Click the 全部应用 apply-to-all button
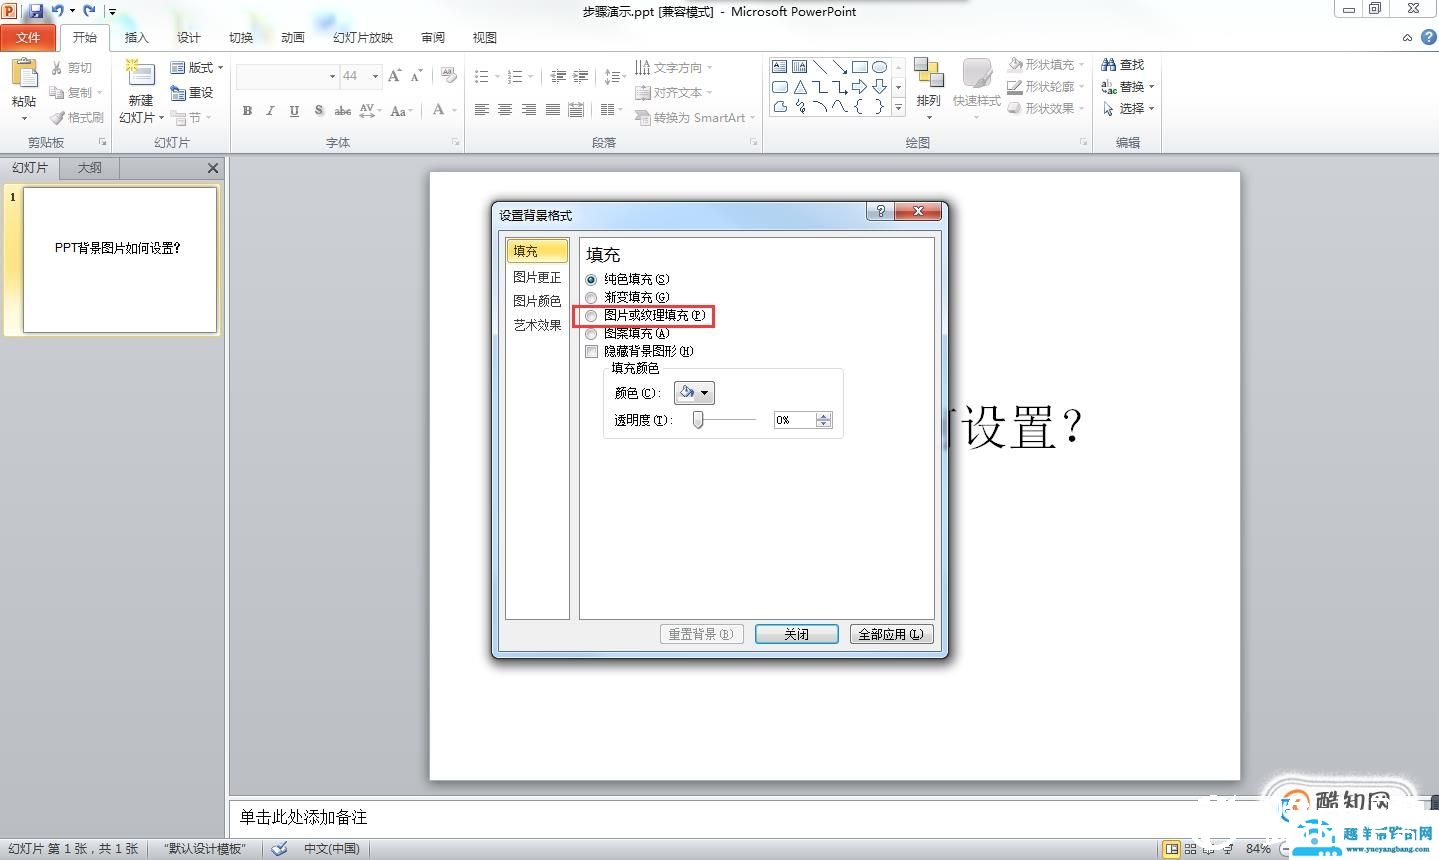Screen dimensions: 1439x860 click(x=890, y=634)
